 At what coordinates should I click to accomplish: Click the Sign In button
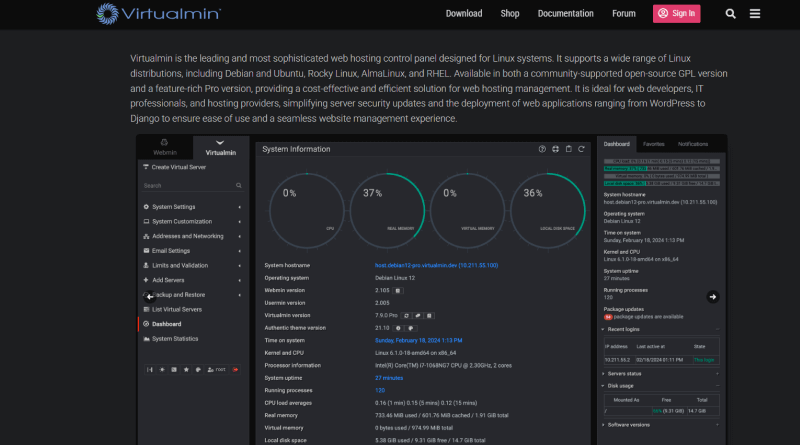677,14
